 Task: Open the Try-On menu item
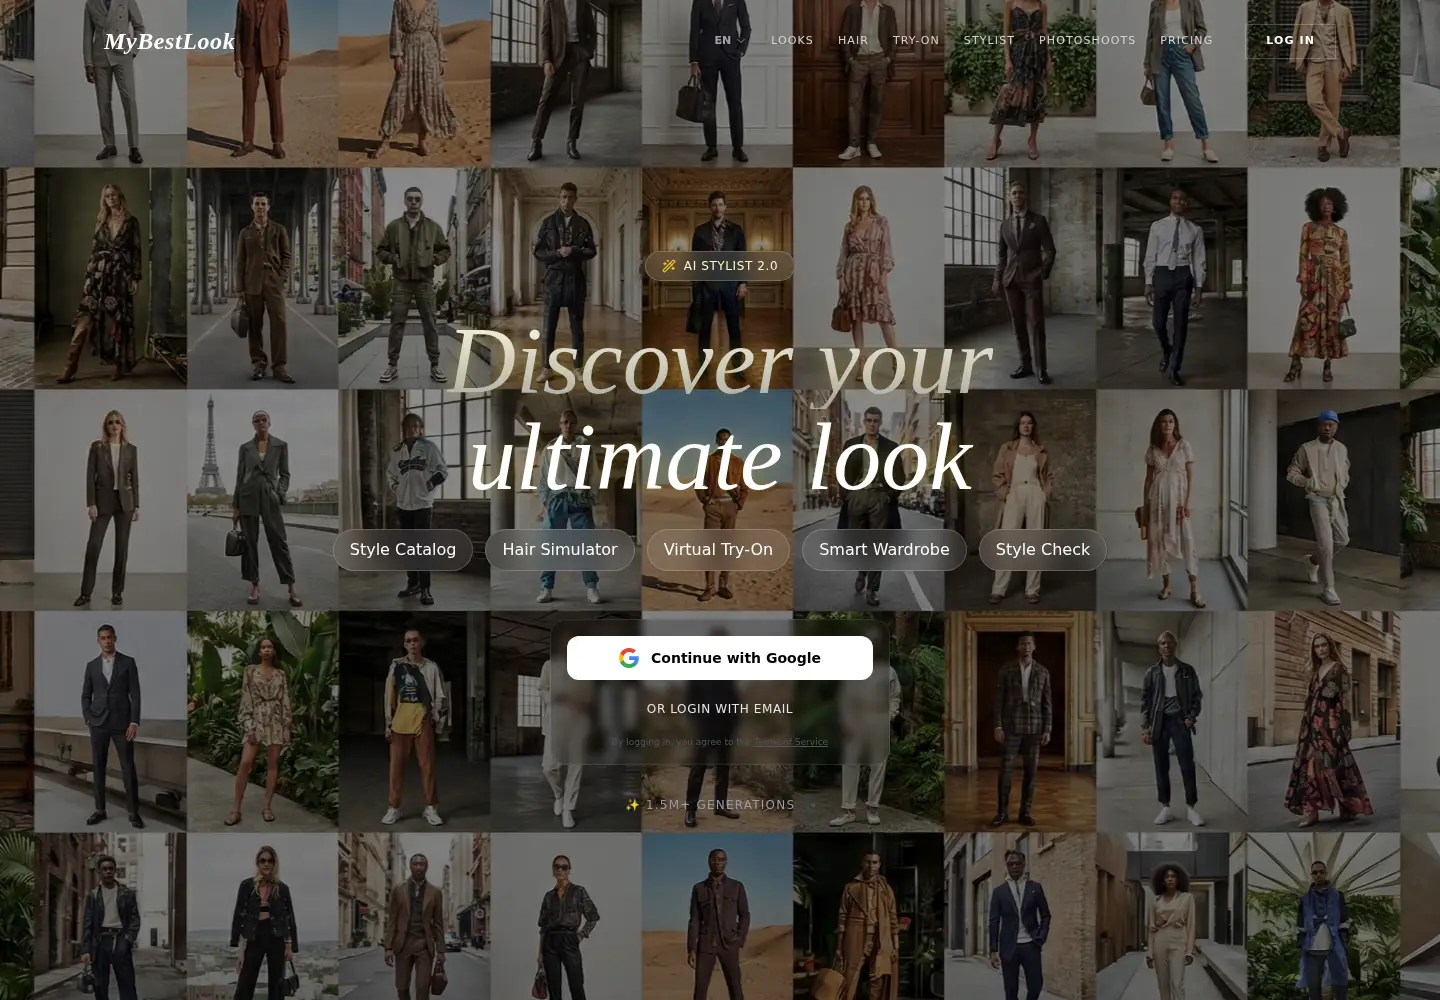916,40
